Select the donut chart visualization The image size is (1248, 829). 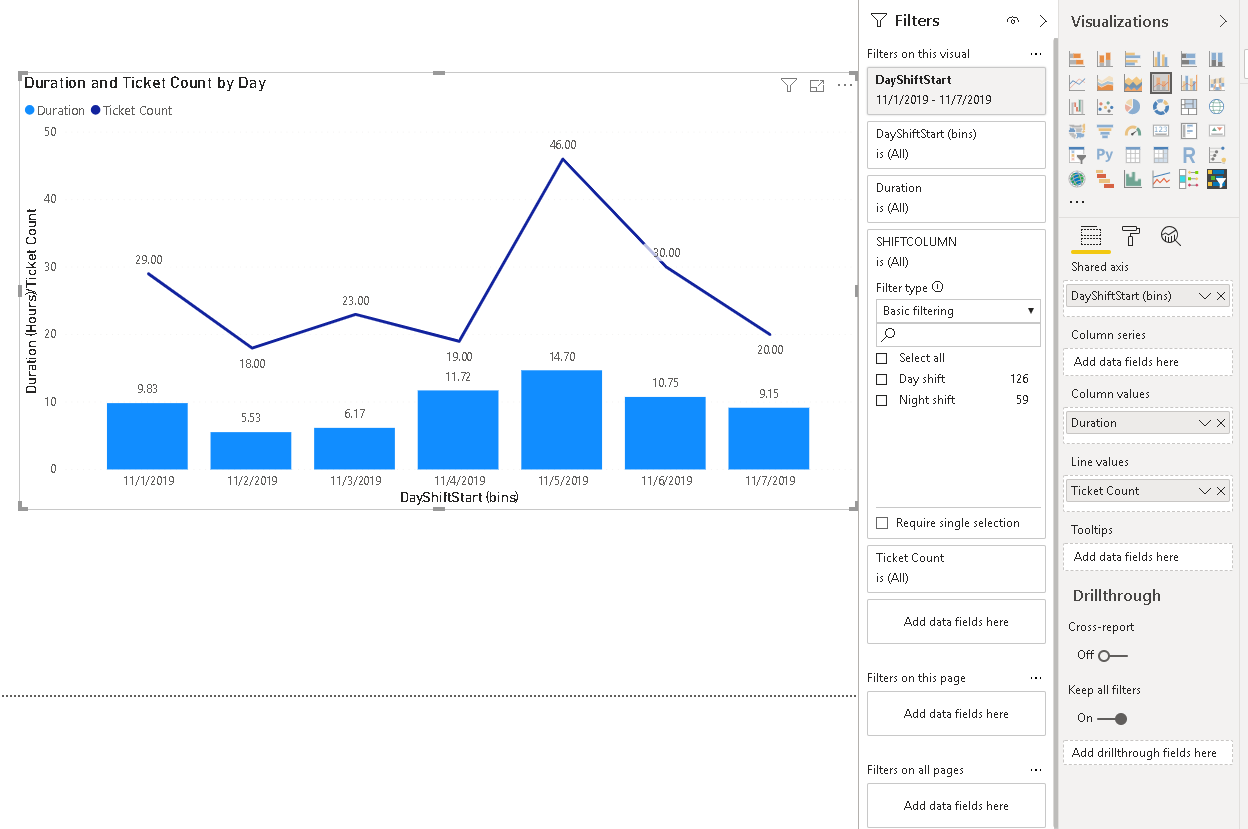coord(1161,107)
